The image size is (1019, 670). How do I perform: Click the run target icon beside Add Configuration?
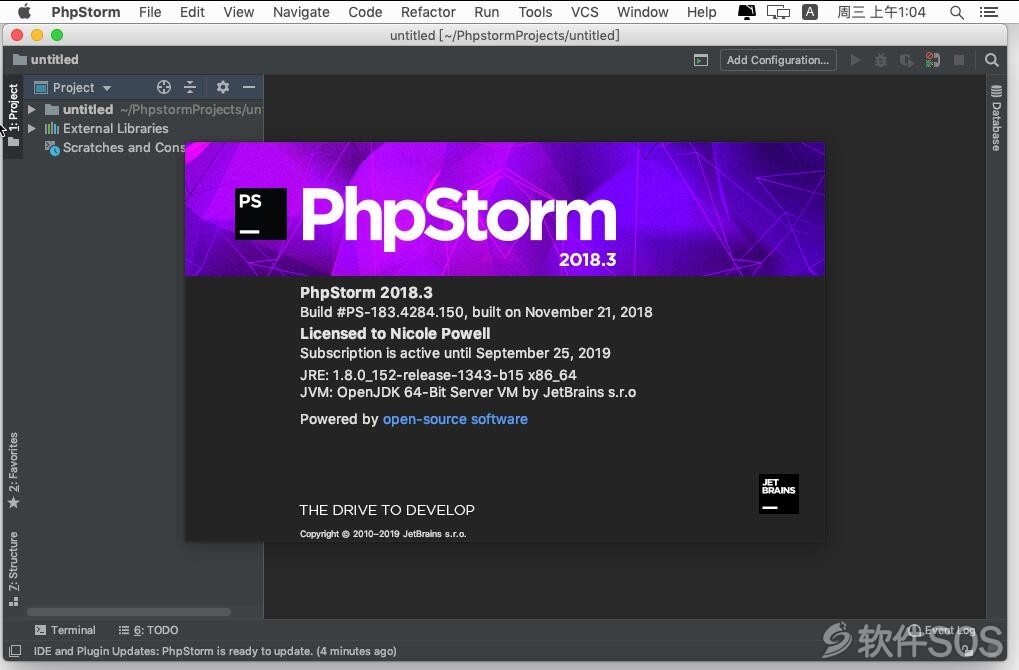tap(701, 60)
